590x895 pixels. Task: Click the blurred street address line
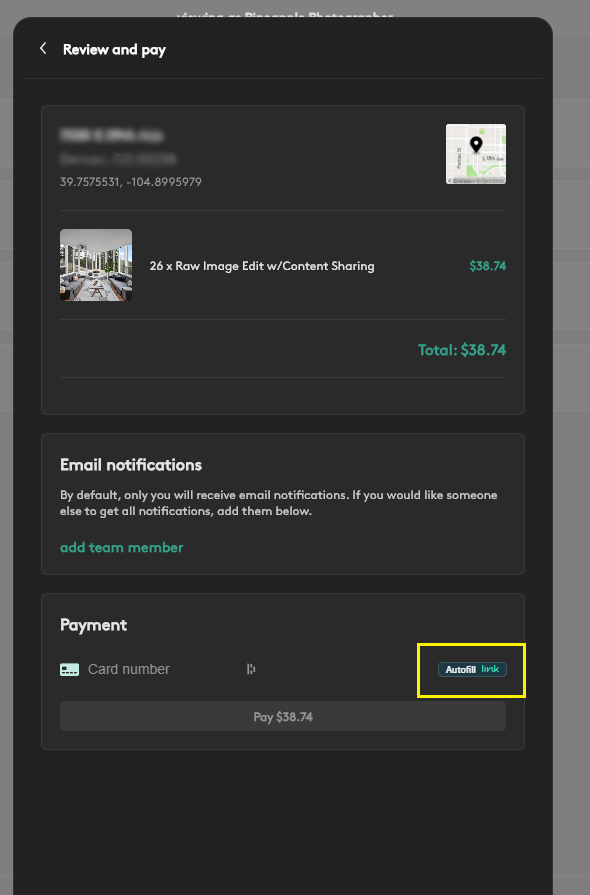(112, 135)
